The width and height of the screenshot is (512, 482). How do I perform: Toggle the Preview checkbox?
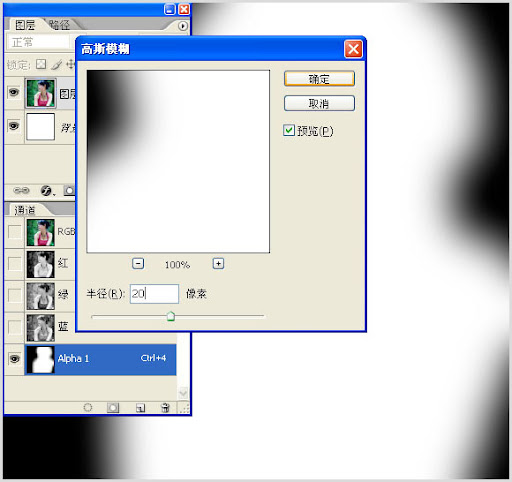point(289,130)
